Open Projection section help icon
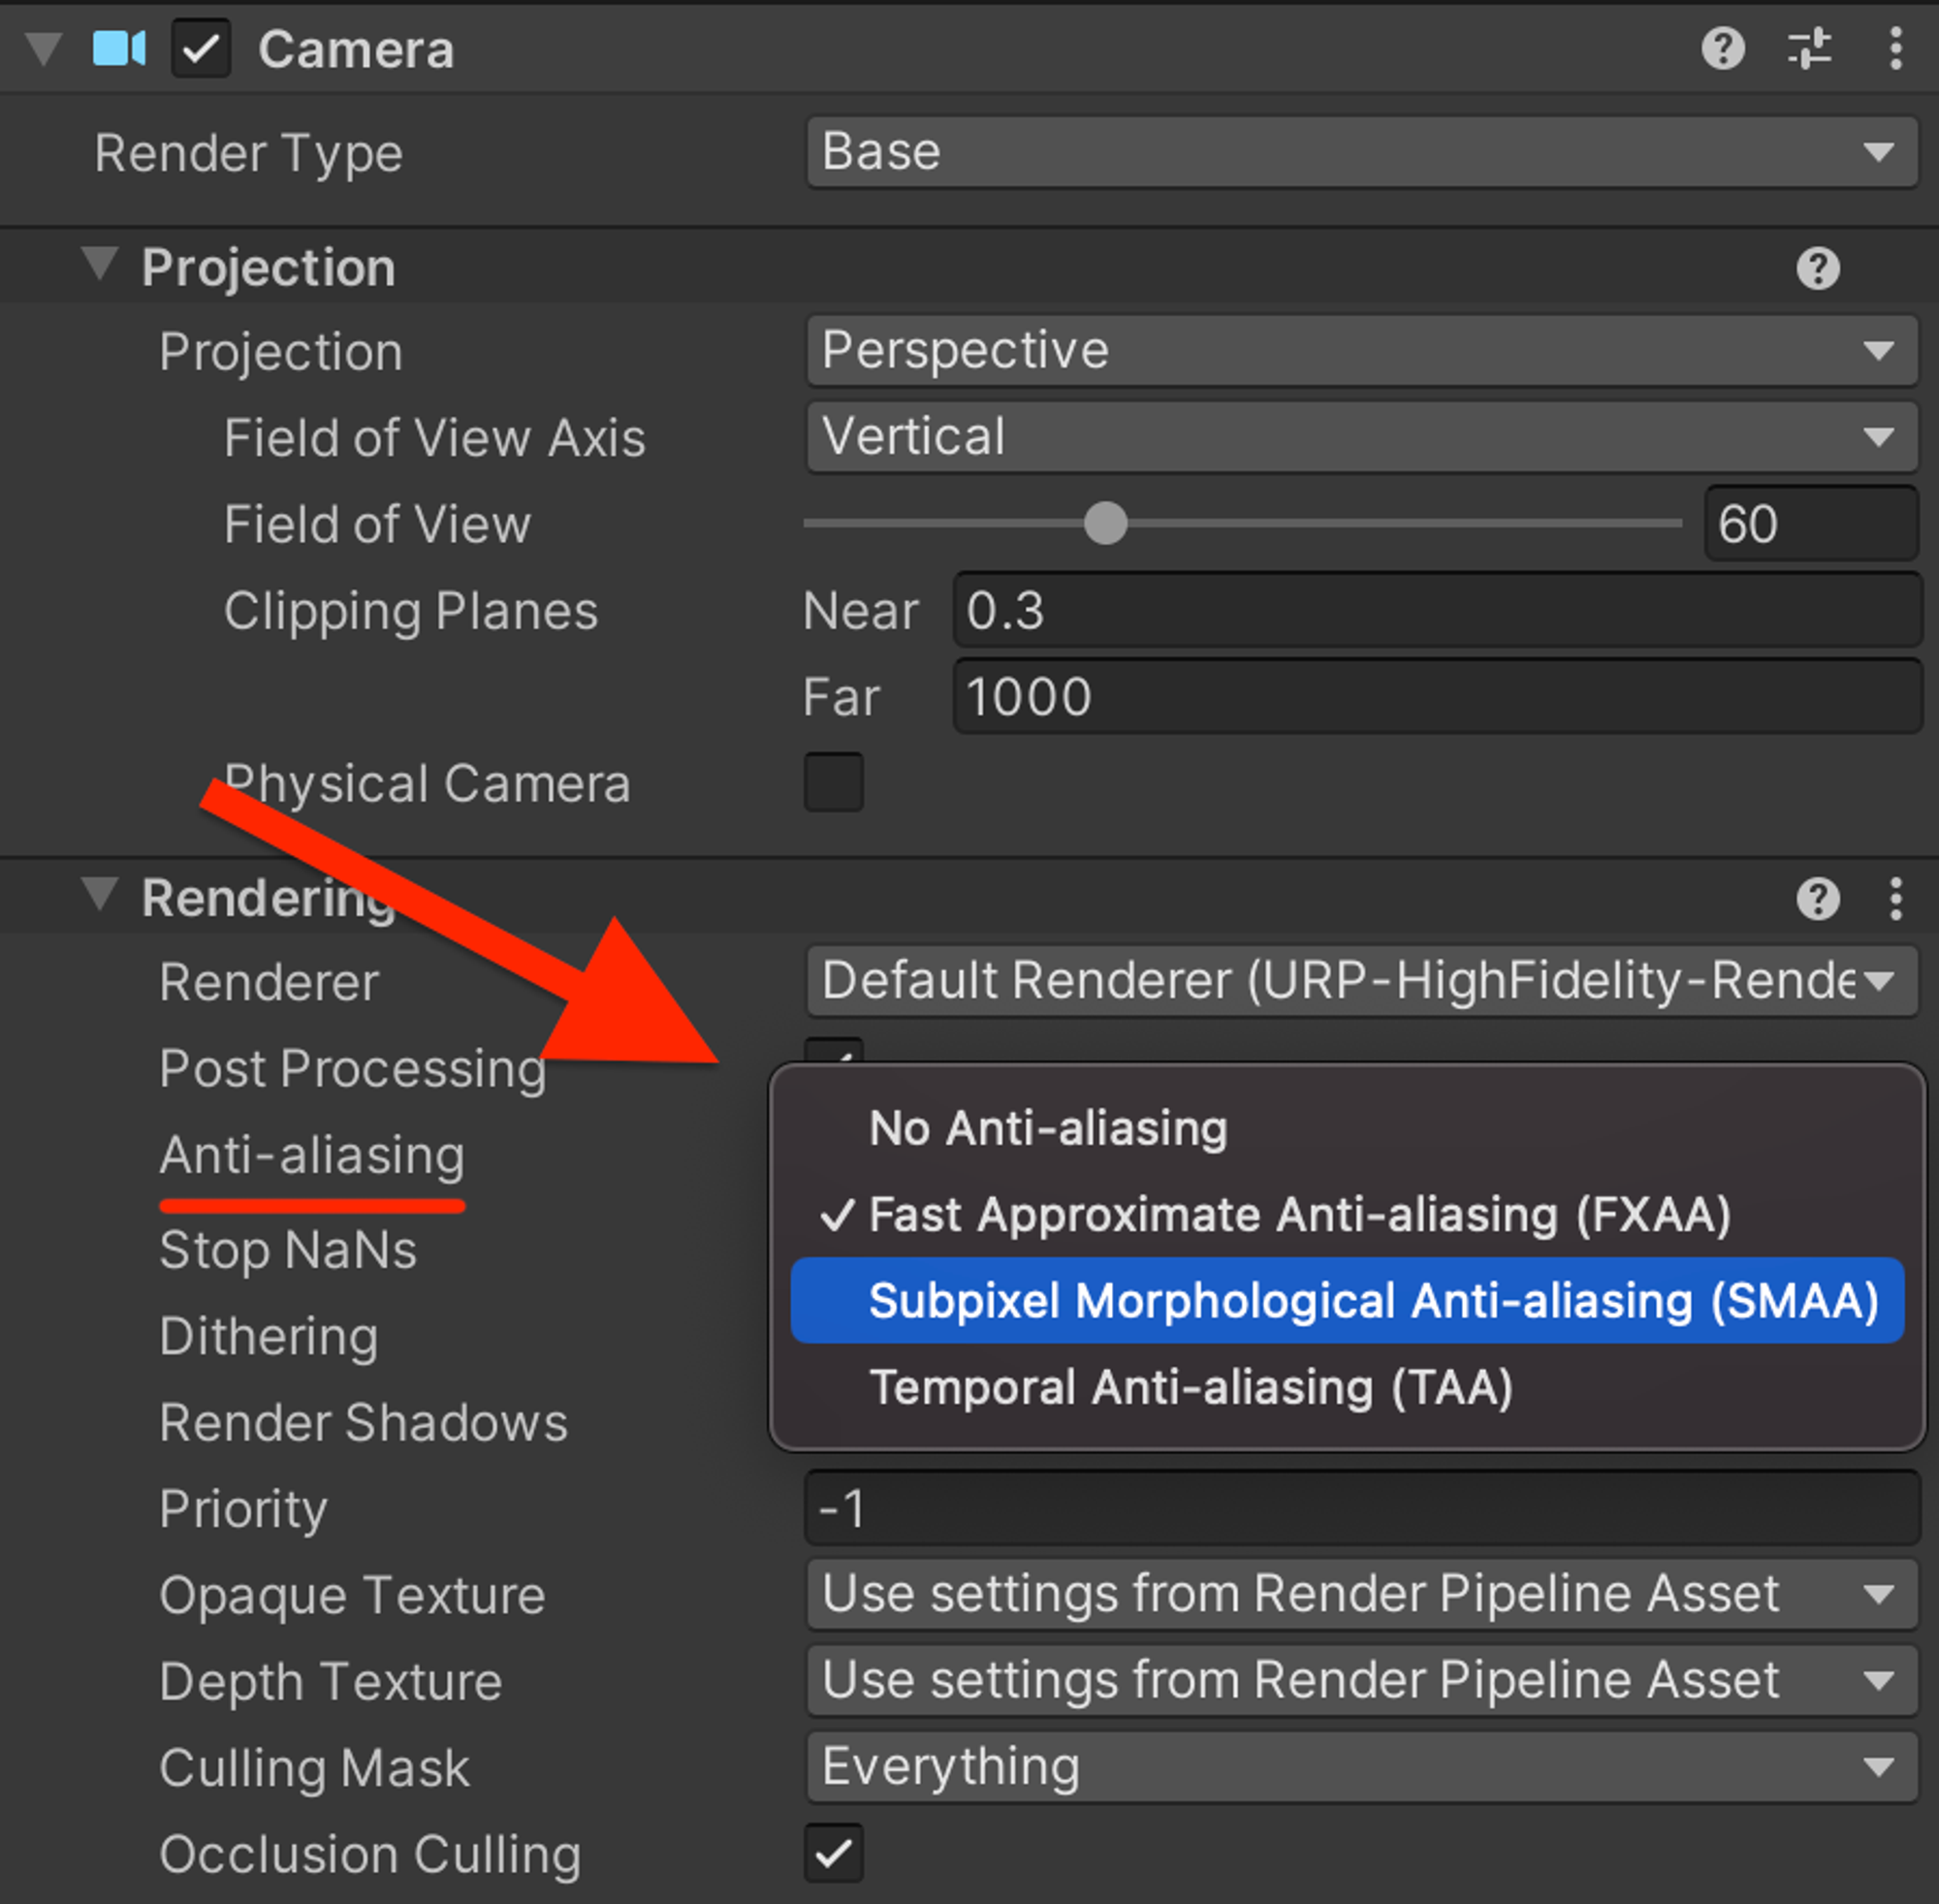The width and height of the screenshot is (1939, 1904). [x=1817, y=268]
